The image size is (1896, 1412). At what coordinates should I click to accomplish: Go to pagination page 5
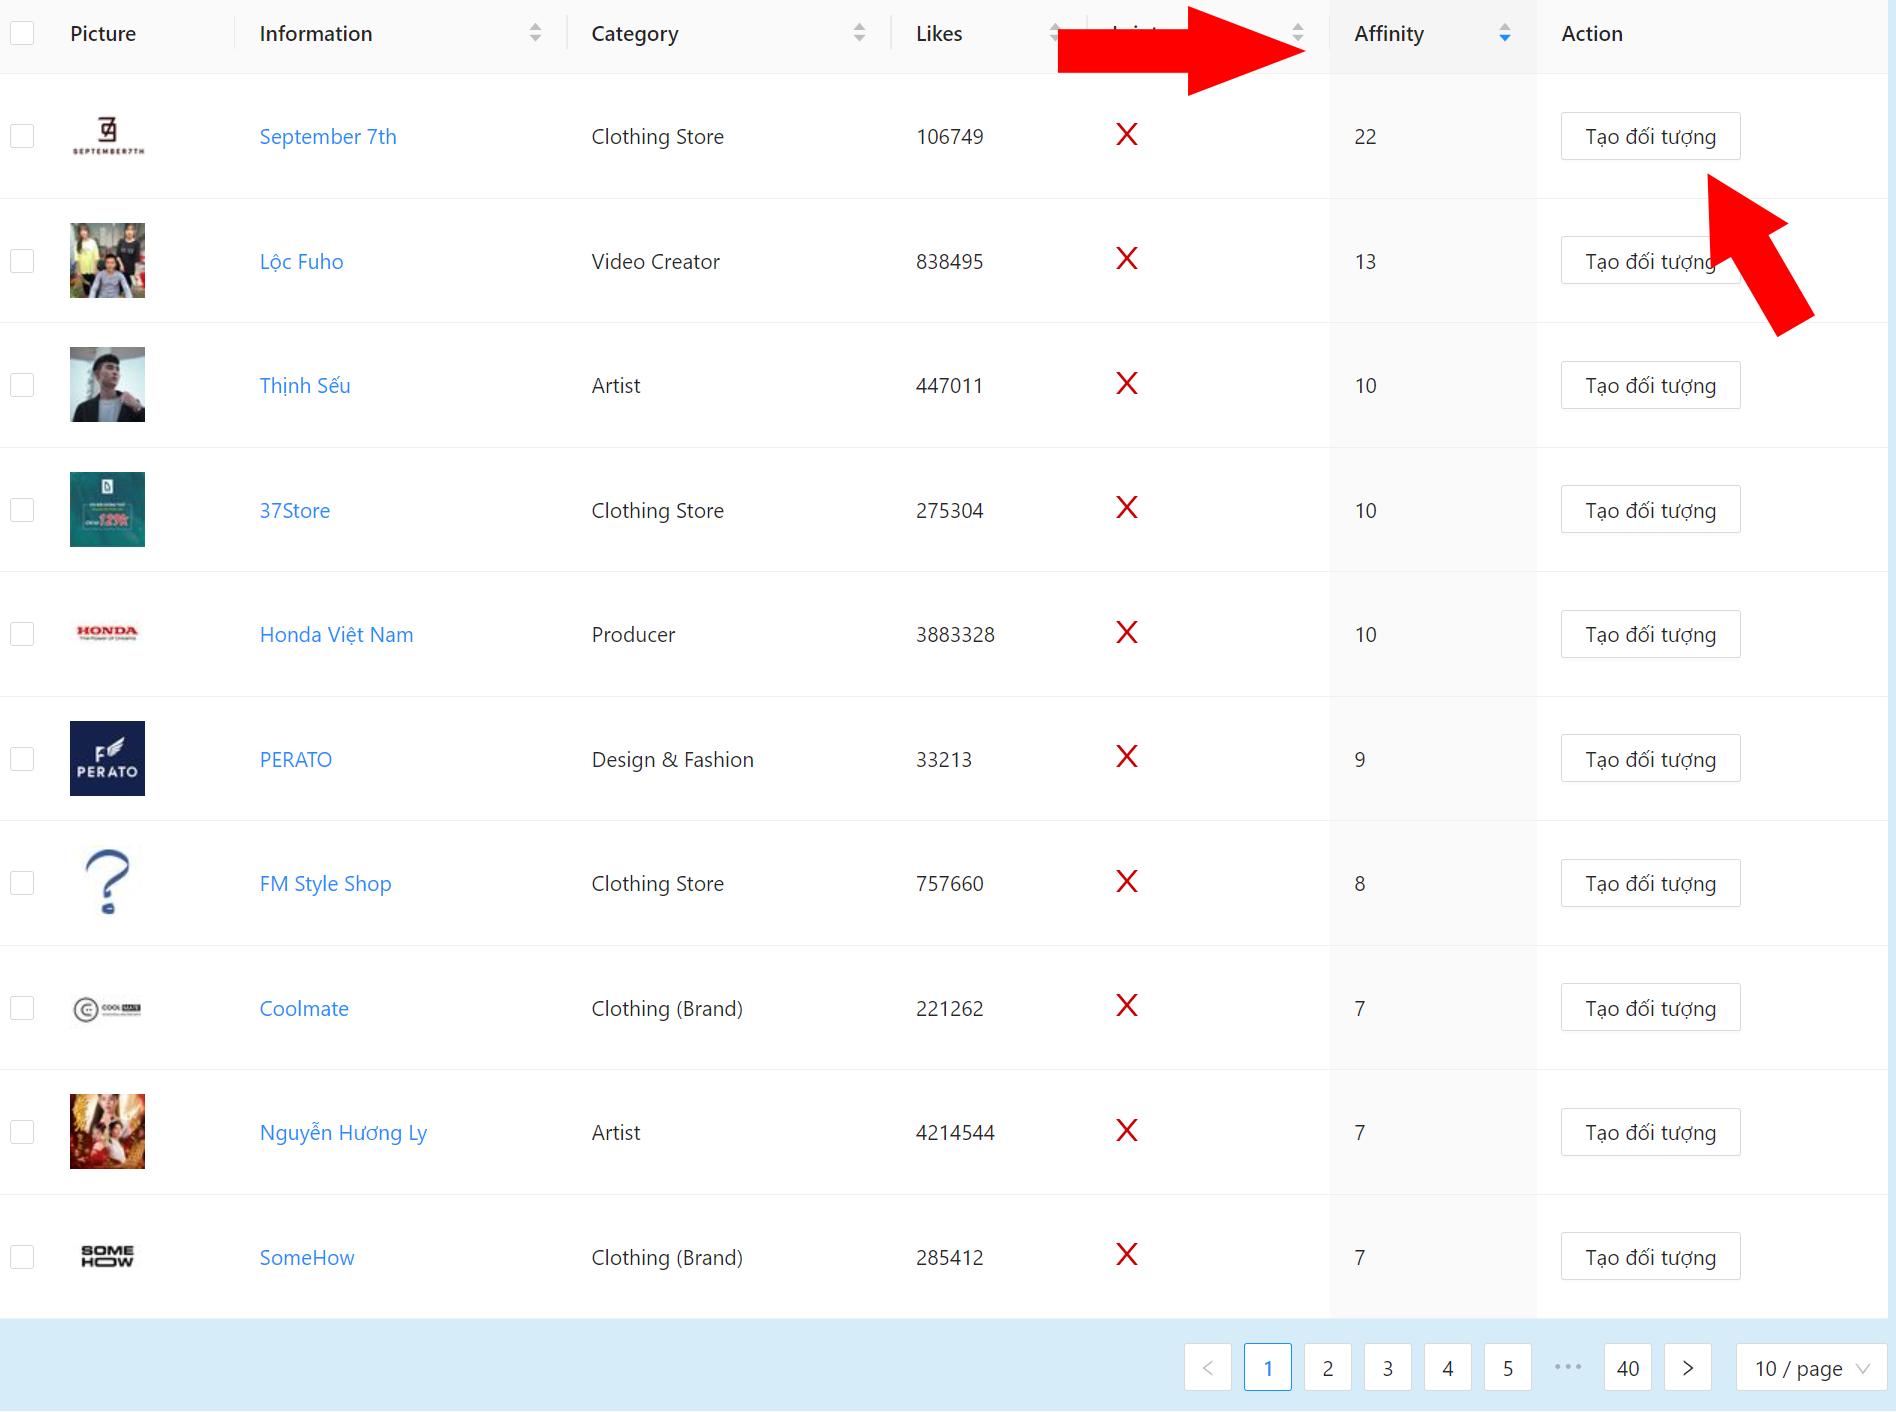[x=1508, y=1367]
